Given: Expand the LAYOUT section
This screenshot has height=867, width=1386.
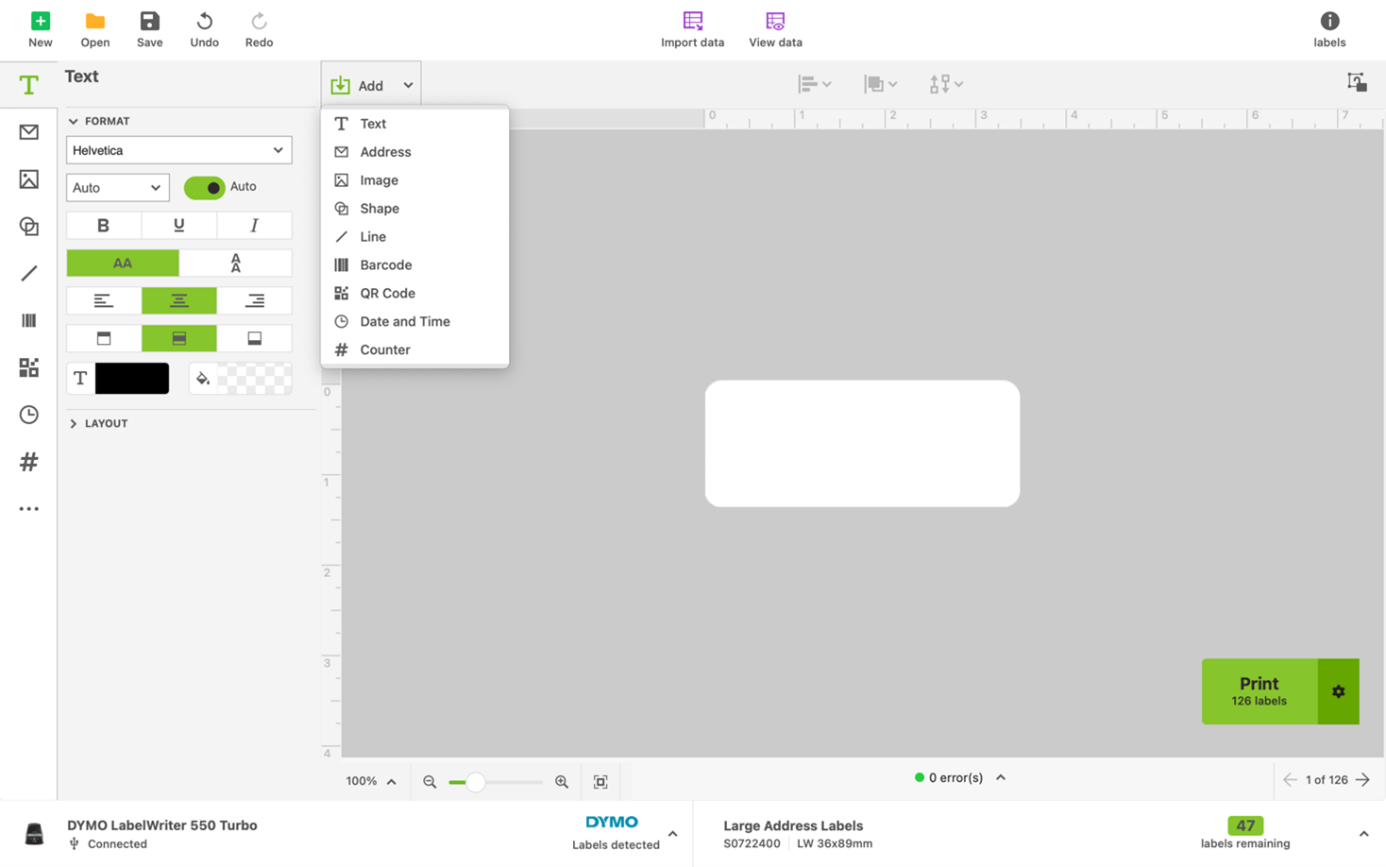Looking at the screenshot, I should tap(98, 424).
